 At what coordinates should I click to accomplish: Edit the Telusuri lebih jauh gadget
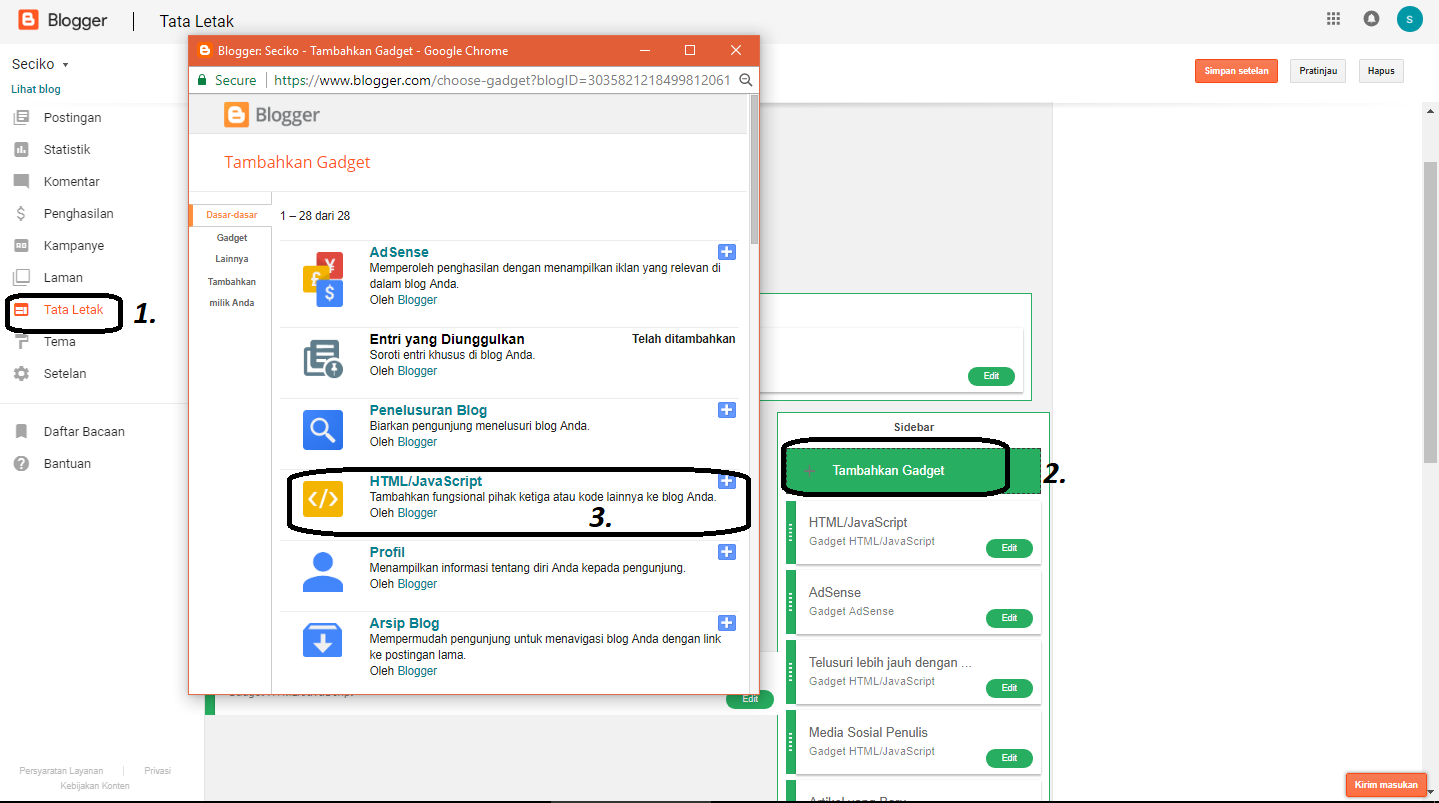(1009, 688)
